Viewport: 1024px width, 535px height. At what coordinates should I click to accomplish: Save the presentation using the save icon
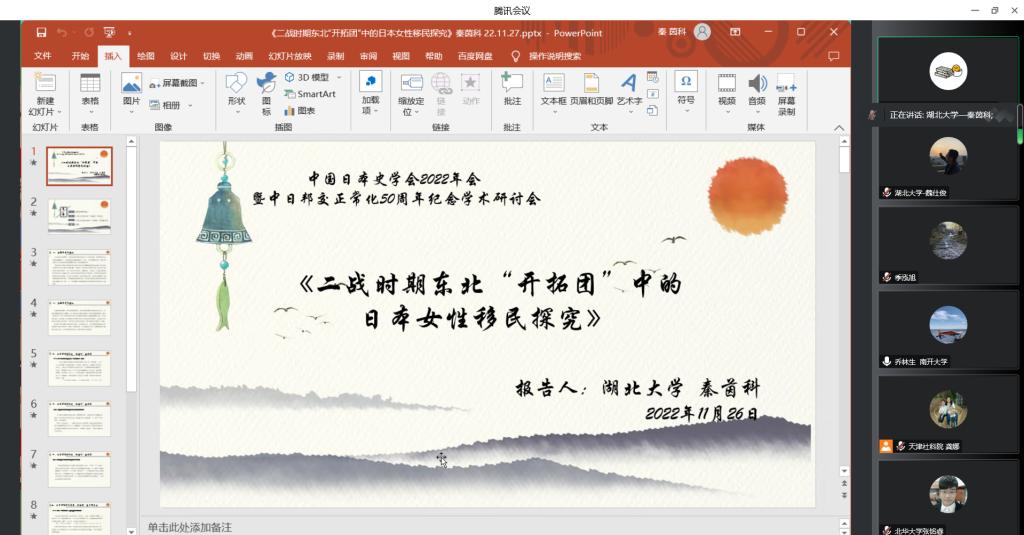pyautogui.click(x=41, y=33)
